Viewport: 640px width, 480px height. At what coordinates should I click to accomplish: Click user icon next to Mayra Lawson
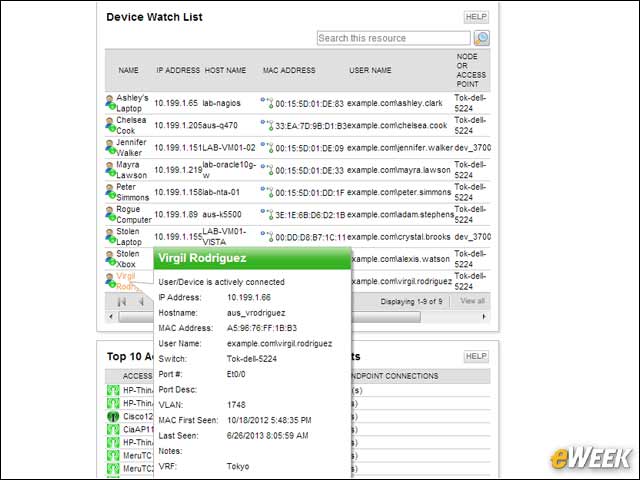(110, 169)
